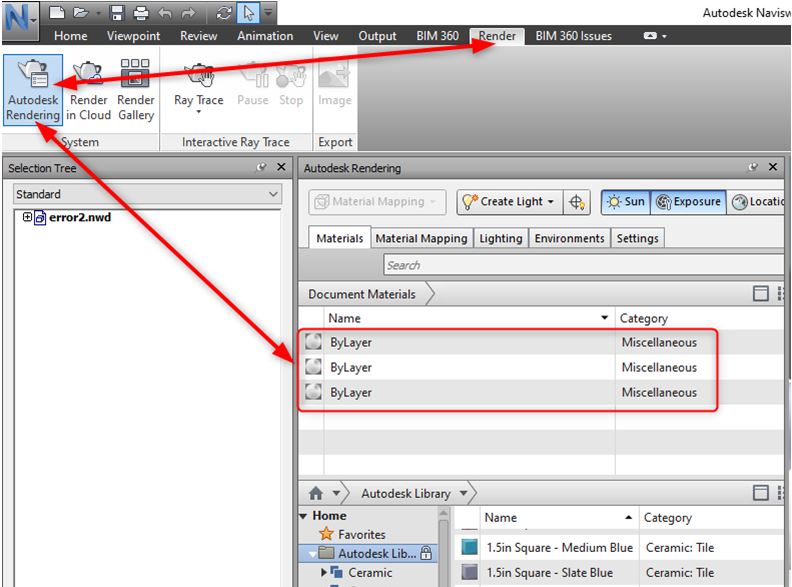Click the Redo arrow icon
Screen dimensions: 792x587
pos(188,13)
